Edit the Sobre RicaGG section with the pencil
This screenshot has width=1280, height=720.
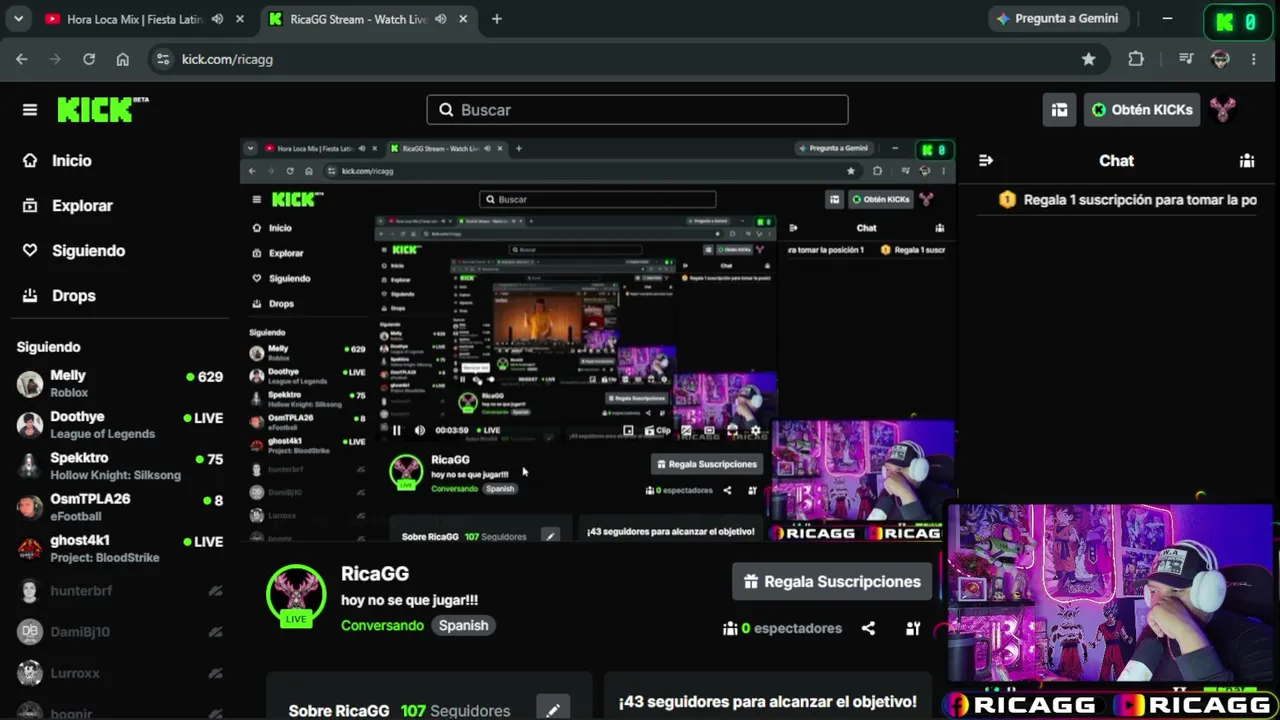coord(553,710)
